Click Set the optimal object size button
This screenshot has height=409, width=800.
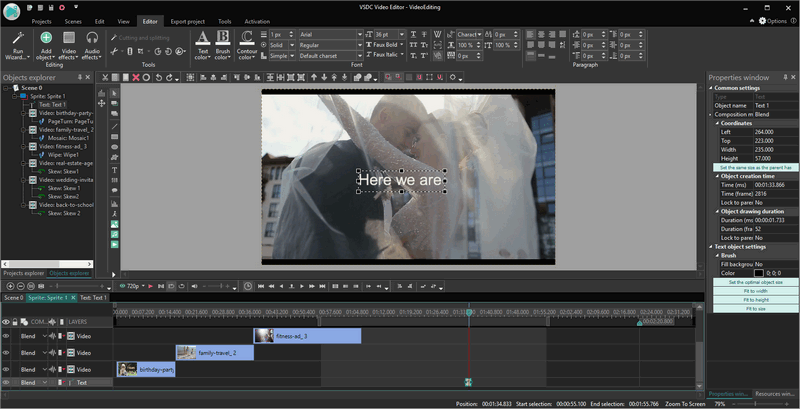[x=756, y=282]
